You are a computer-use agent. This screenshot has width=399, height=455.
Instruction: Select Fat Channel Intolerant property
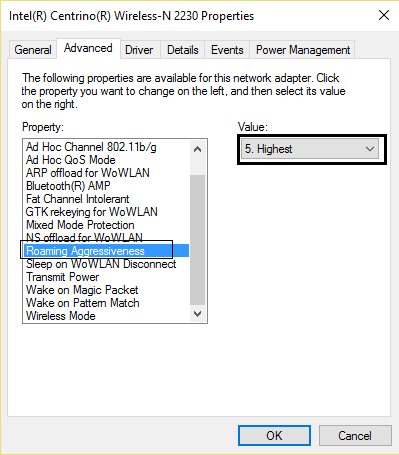(x=78, y=199)
